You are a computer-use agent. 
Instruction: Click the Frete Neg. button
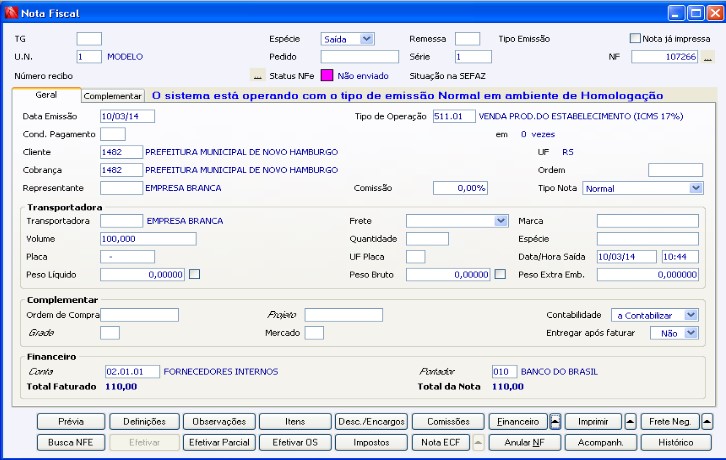pos(670,422)
